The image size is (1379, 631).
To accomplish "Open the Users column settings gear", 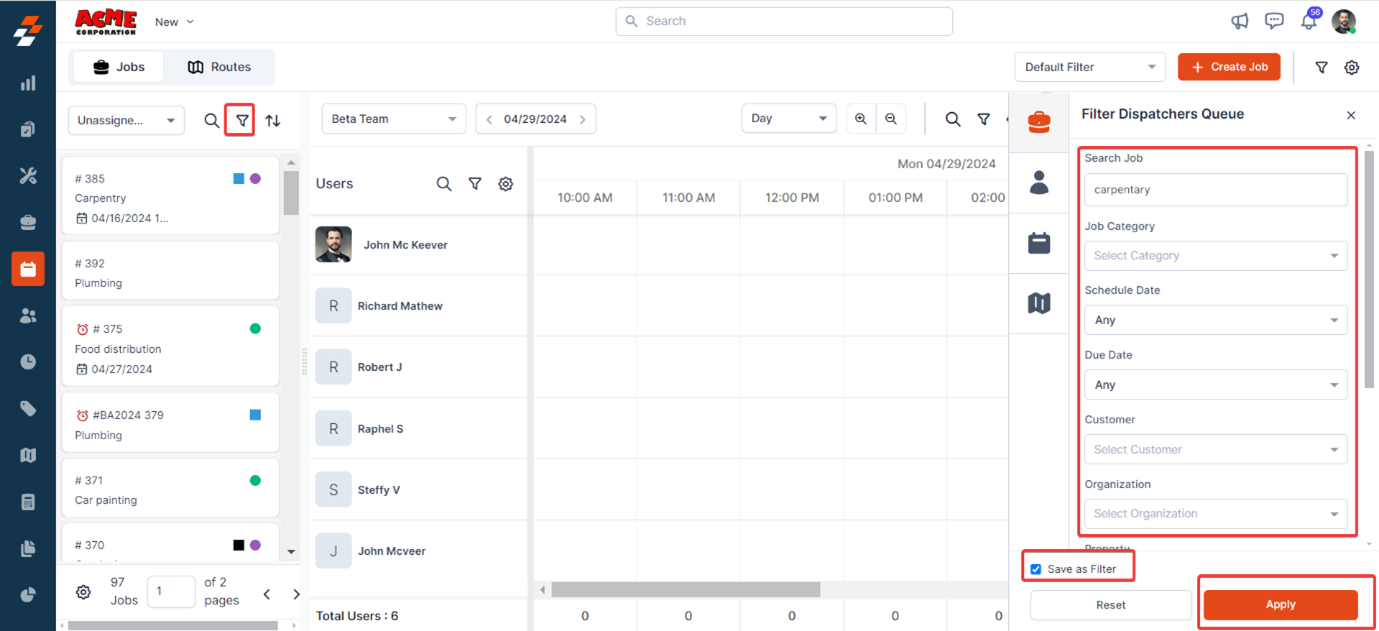I will coord(506,184).
